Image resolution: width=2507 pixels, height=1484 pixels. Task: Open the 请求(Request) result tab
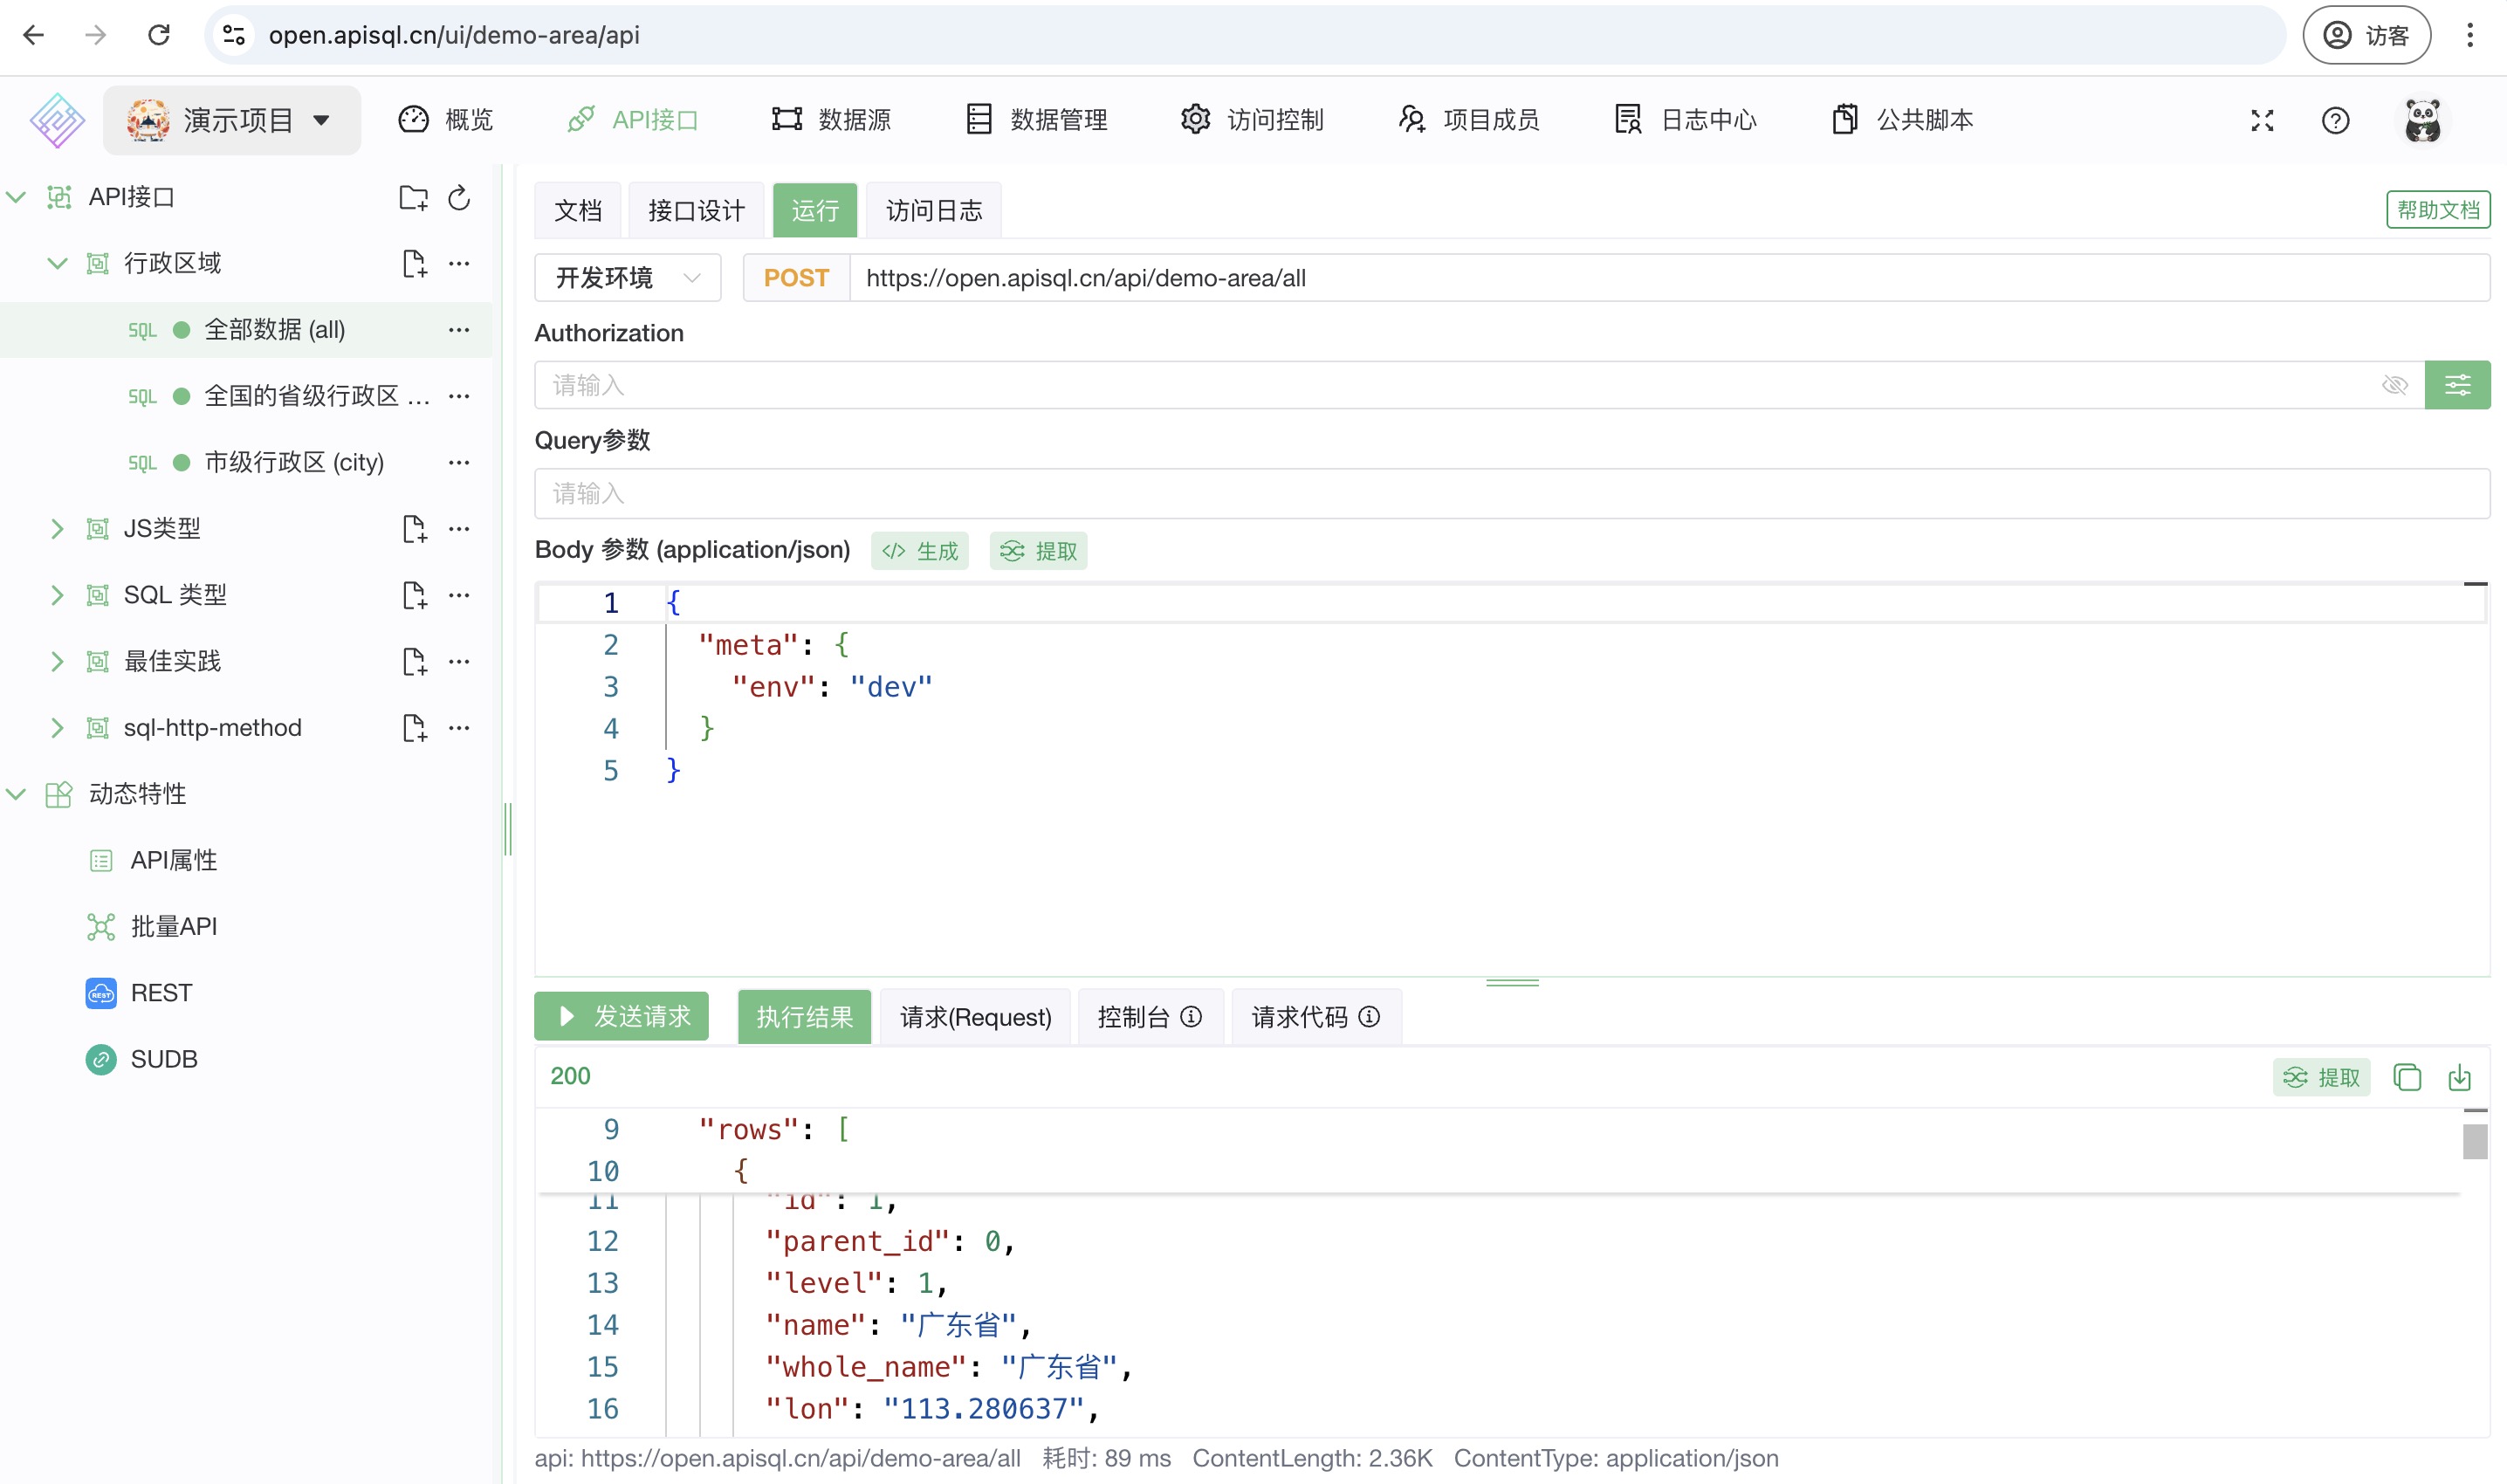[975, 1017]
